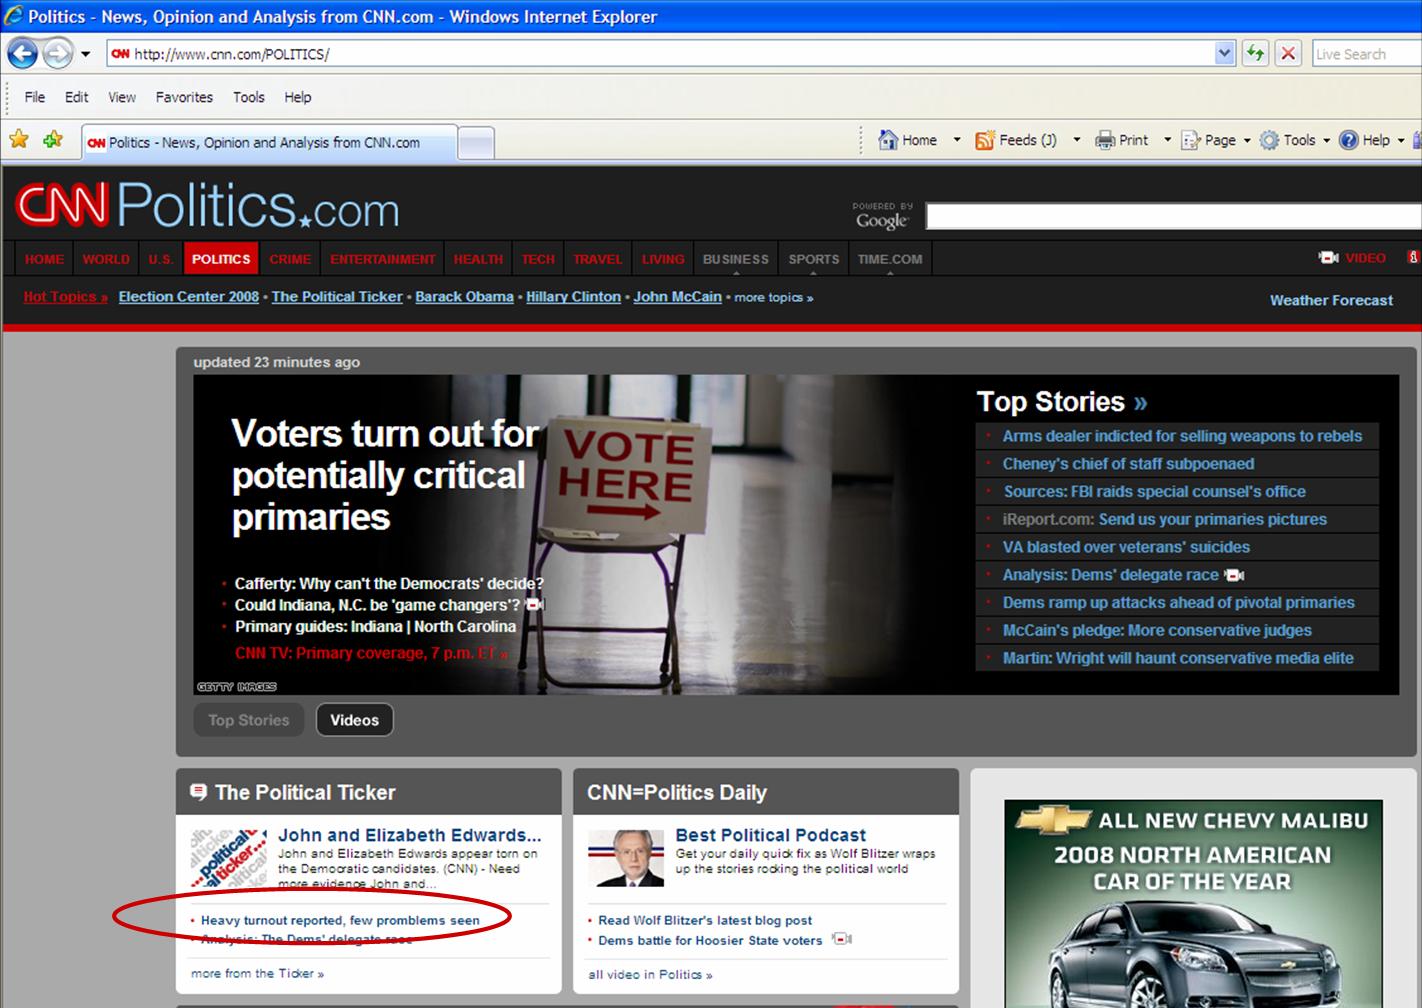Select the BUSINESS navigation tab

[736, 259]
